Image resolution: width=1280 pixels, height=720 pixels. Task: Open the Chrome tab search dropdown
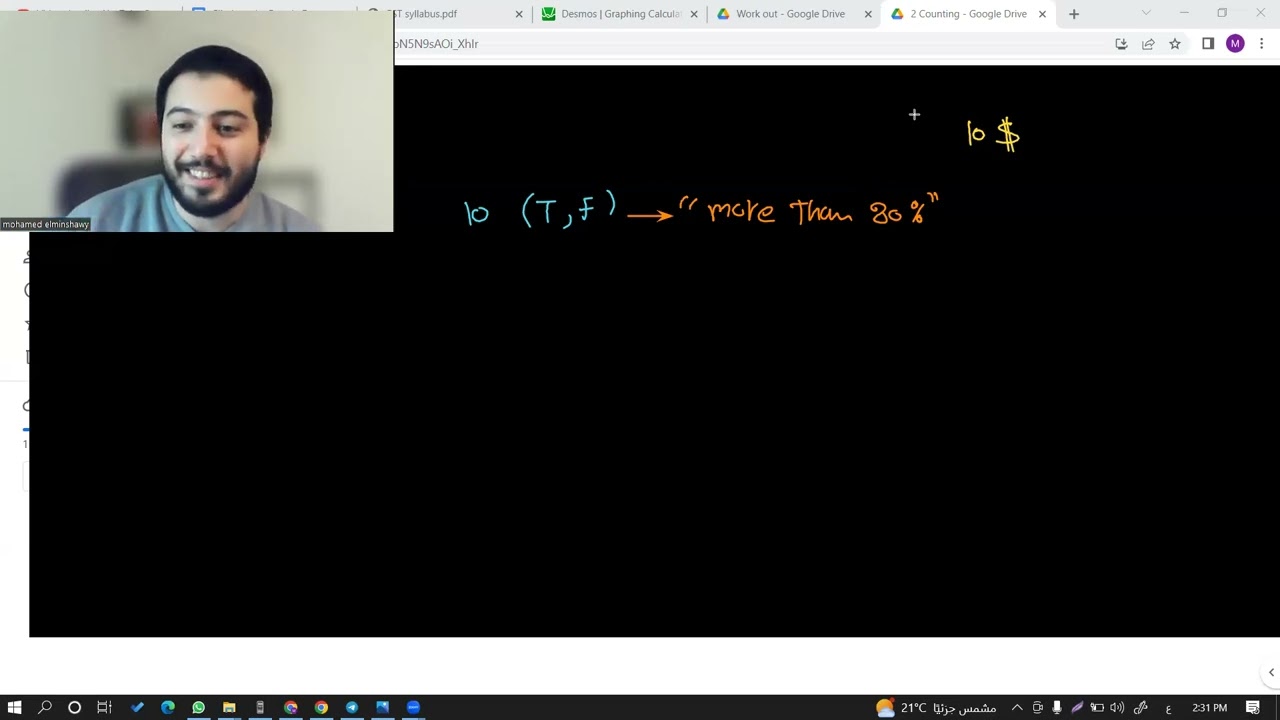1146,13
